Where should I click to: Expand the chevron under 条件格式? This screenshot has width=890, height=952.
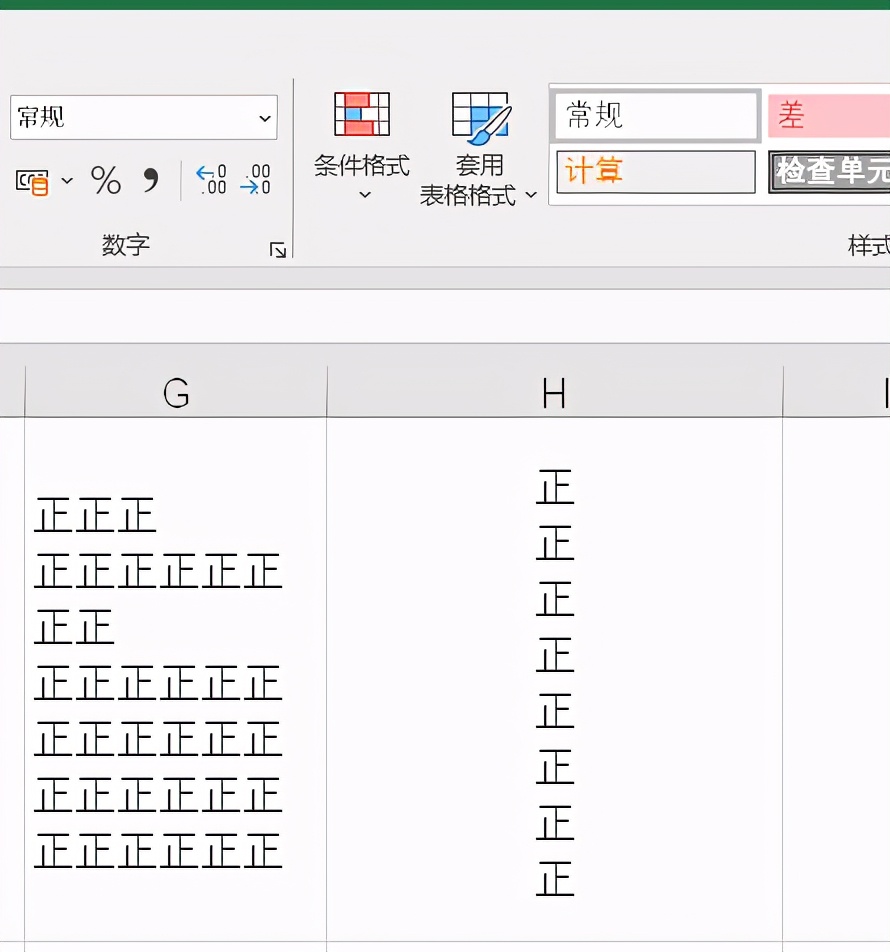pos(364,194)
